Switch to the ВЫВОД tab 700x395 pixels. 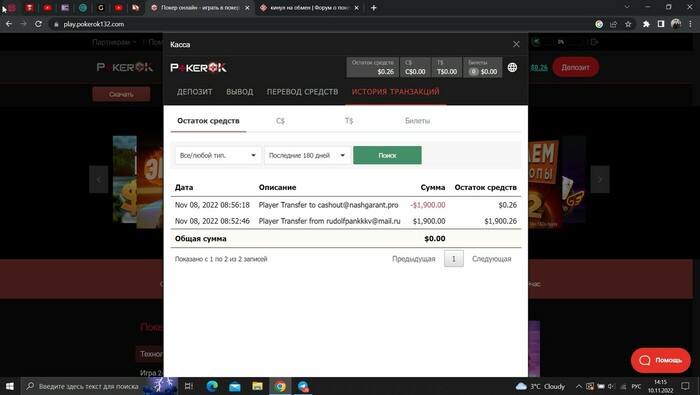click(240, 92)
